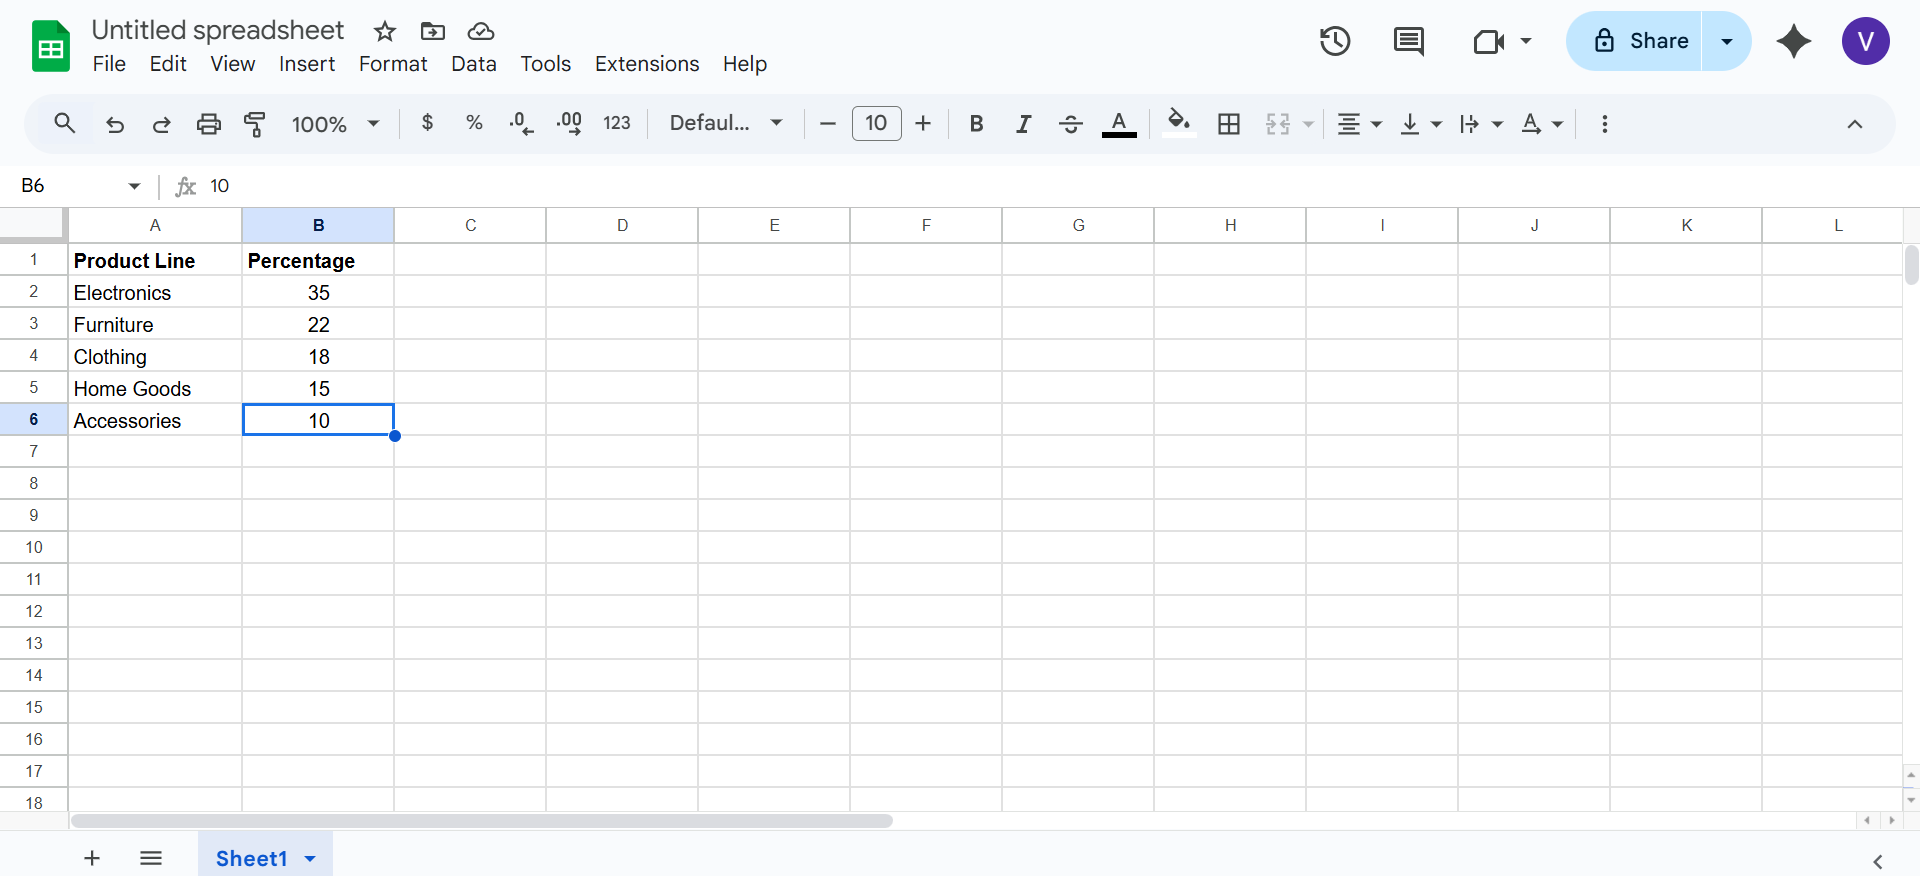Open more number formats 123
The width and height of the screenshot is (1920, 876).
[617, 123]
